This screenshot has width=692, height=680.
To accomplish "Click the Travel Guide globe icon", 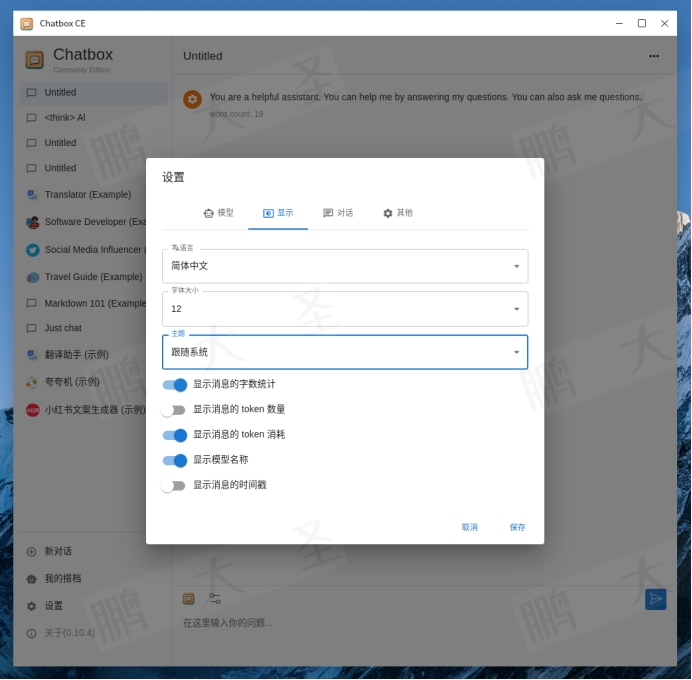I will click(x=33, y=278).
